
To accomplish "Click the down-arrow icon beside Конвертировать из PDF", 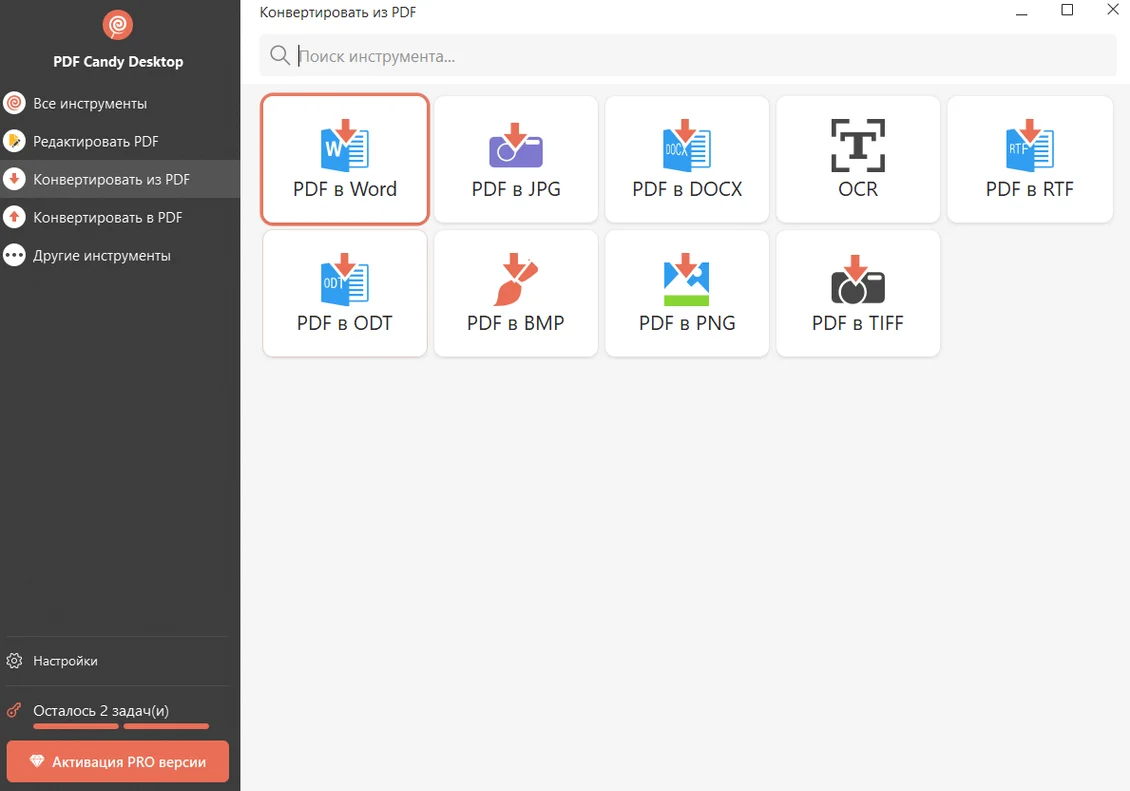I will [14, 179].
